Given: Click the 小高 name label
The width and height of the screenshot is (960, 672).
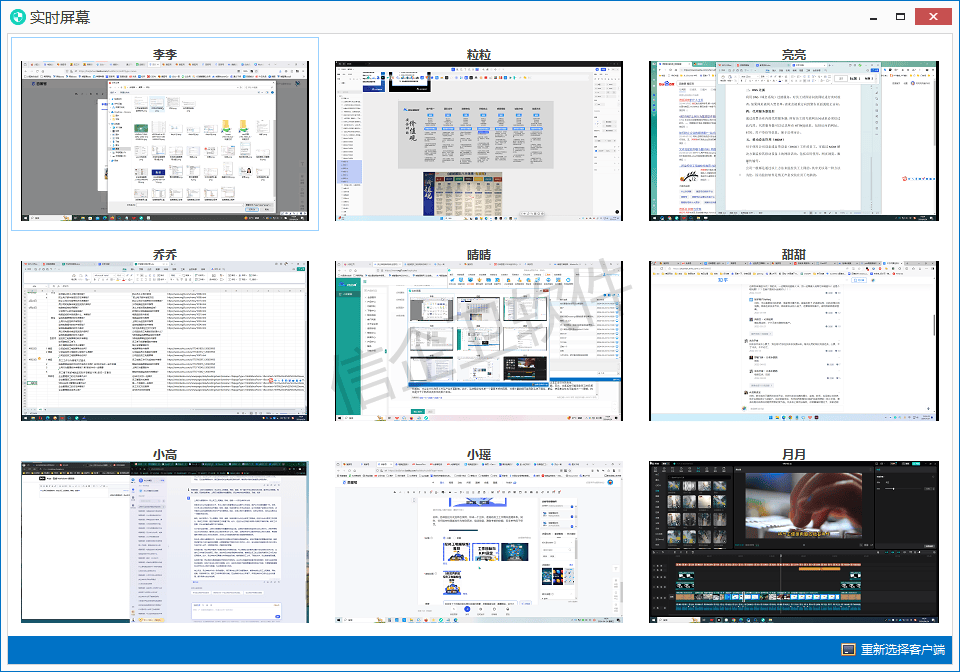Looking at the screenshot, I should point(165,454).
